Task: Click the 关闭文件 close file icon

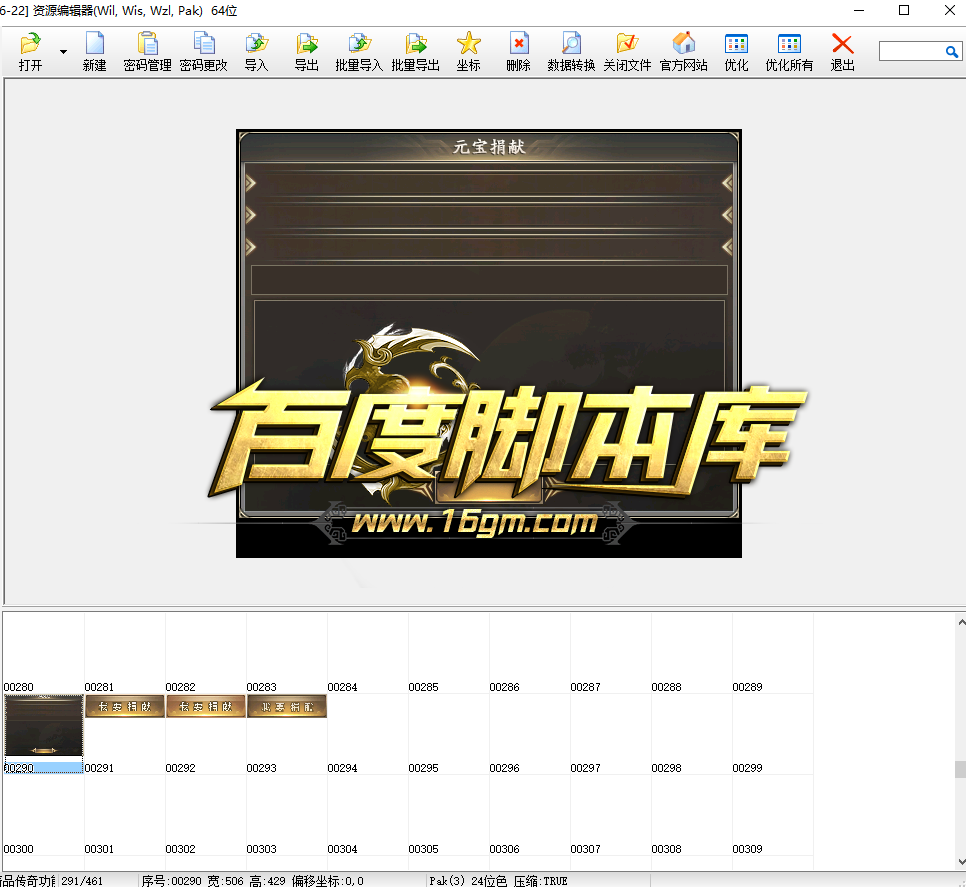Action: pos(627,52)
